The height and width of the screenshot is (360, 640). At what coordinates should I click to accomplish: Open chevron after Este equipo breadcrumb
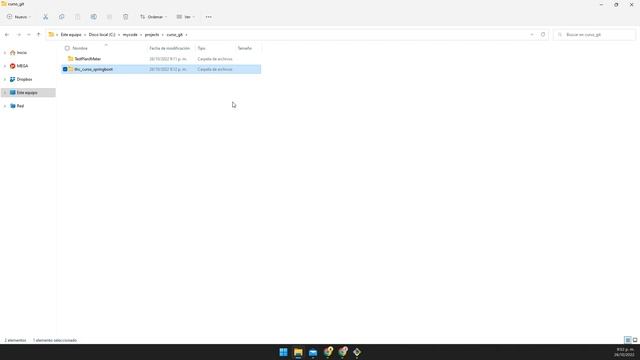[x=85, y=35]
